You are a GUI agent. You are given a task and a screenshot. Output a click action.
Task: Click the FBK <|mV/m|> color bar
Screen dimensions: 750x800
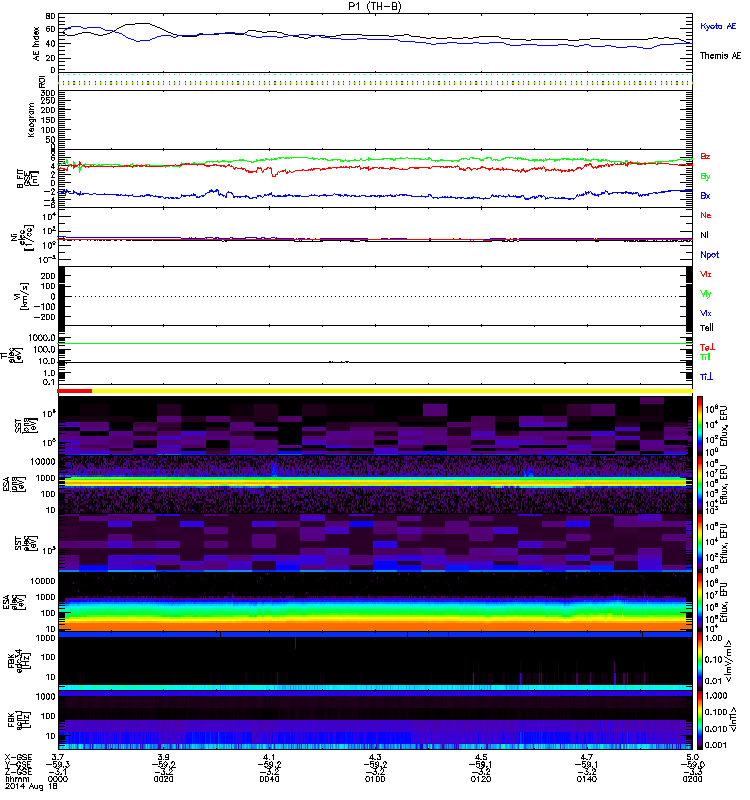pos(700,661)
